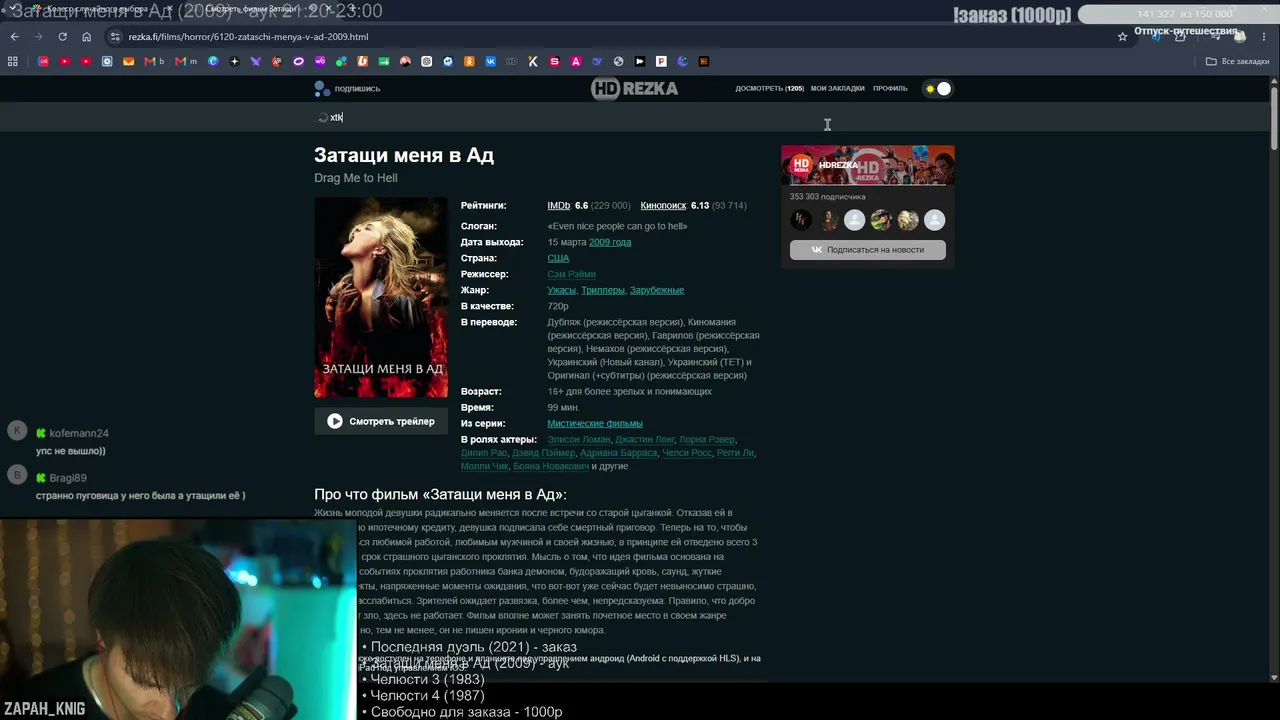Open the 'Зарубежные' genre link
The height and width of the screenshot is (720, 1280).
click(657, 290)
